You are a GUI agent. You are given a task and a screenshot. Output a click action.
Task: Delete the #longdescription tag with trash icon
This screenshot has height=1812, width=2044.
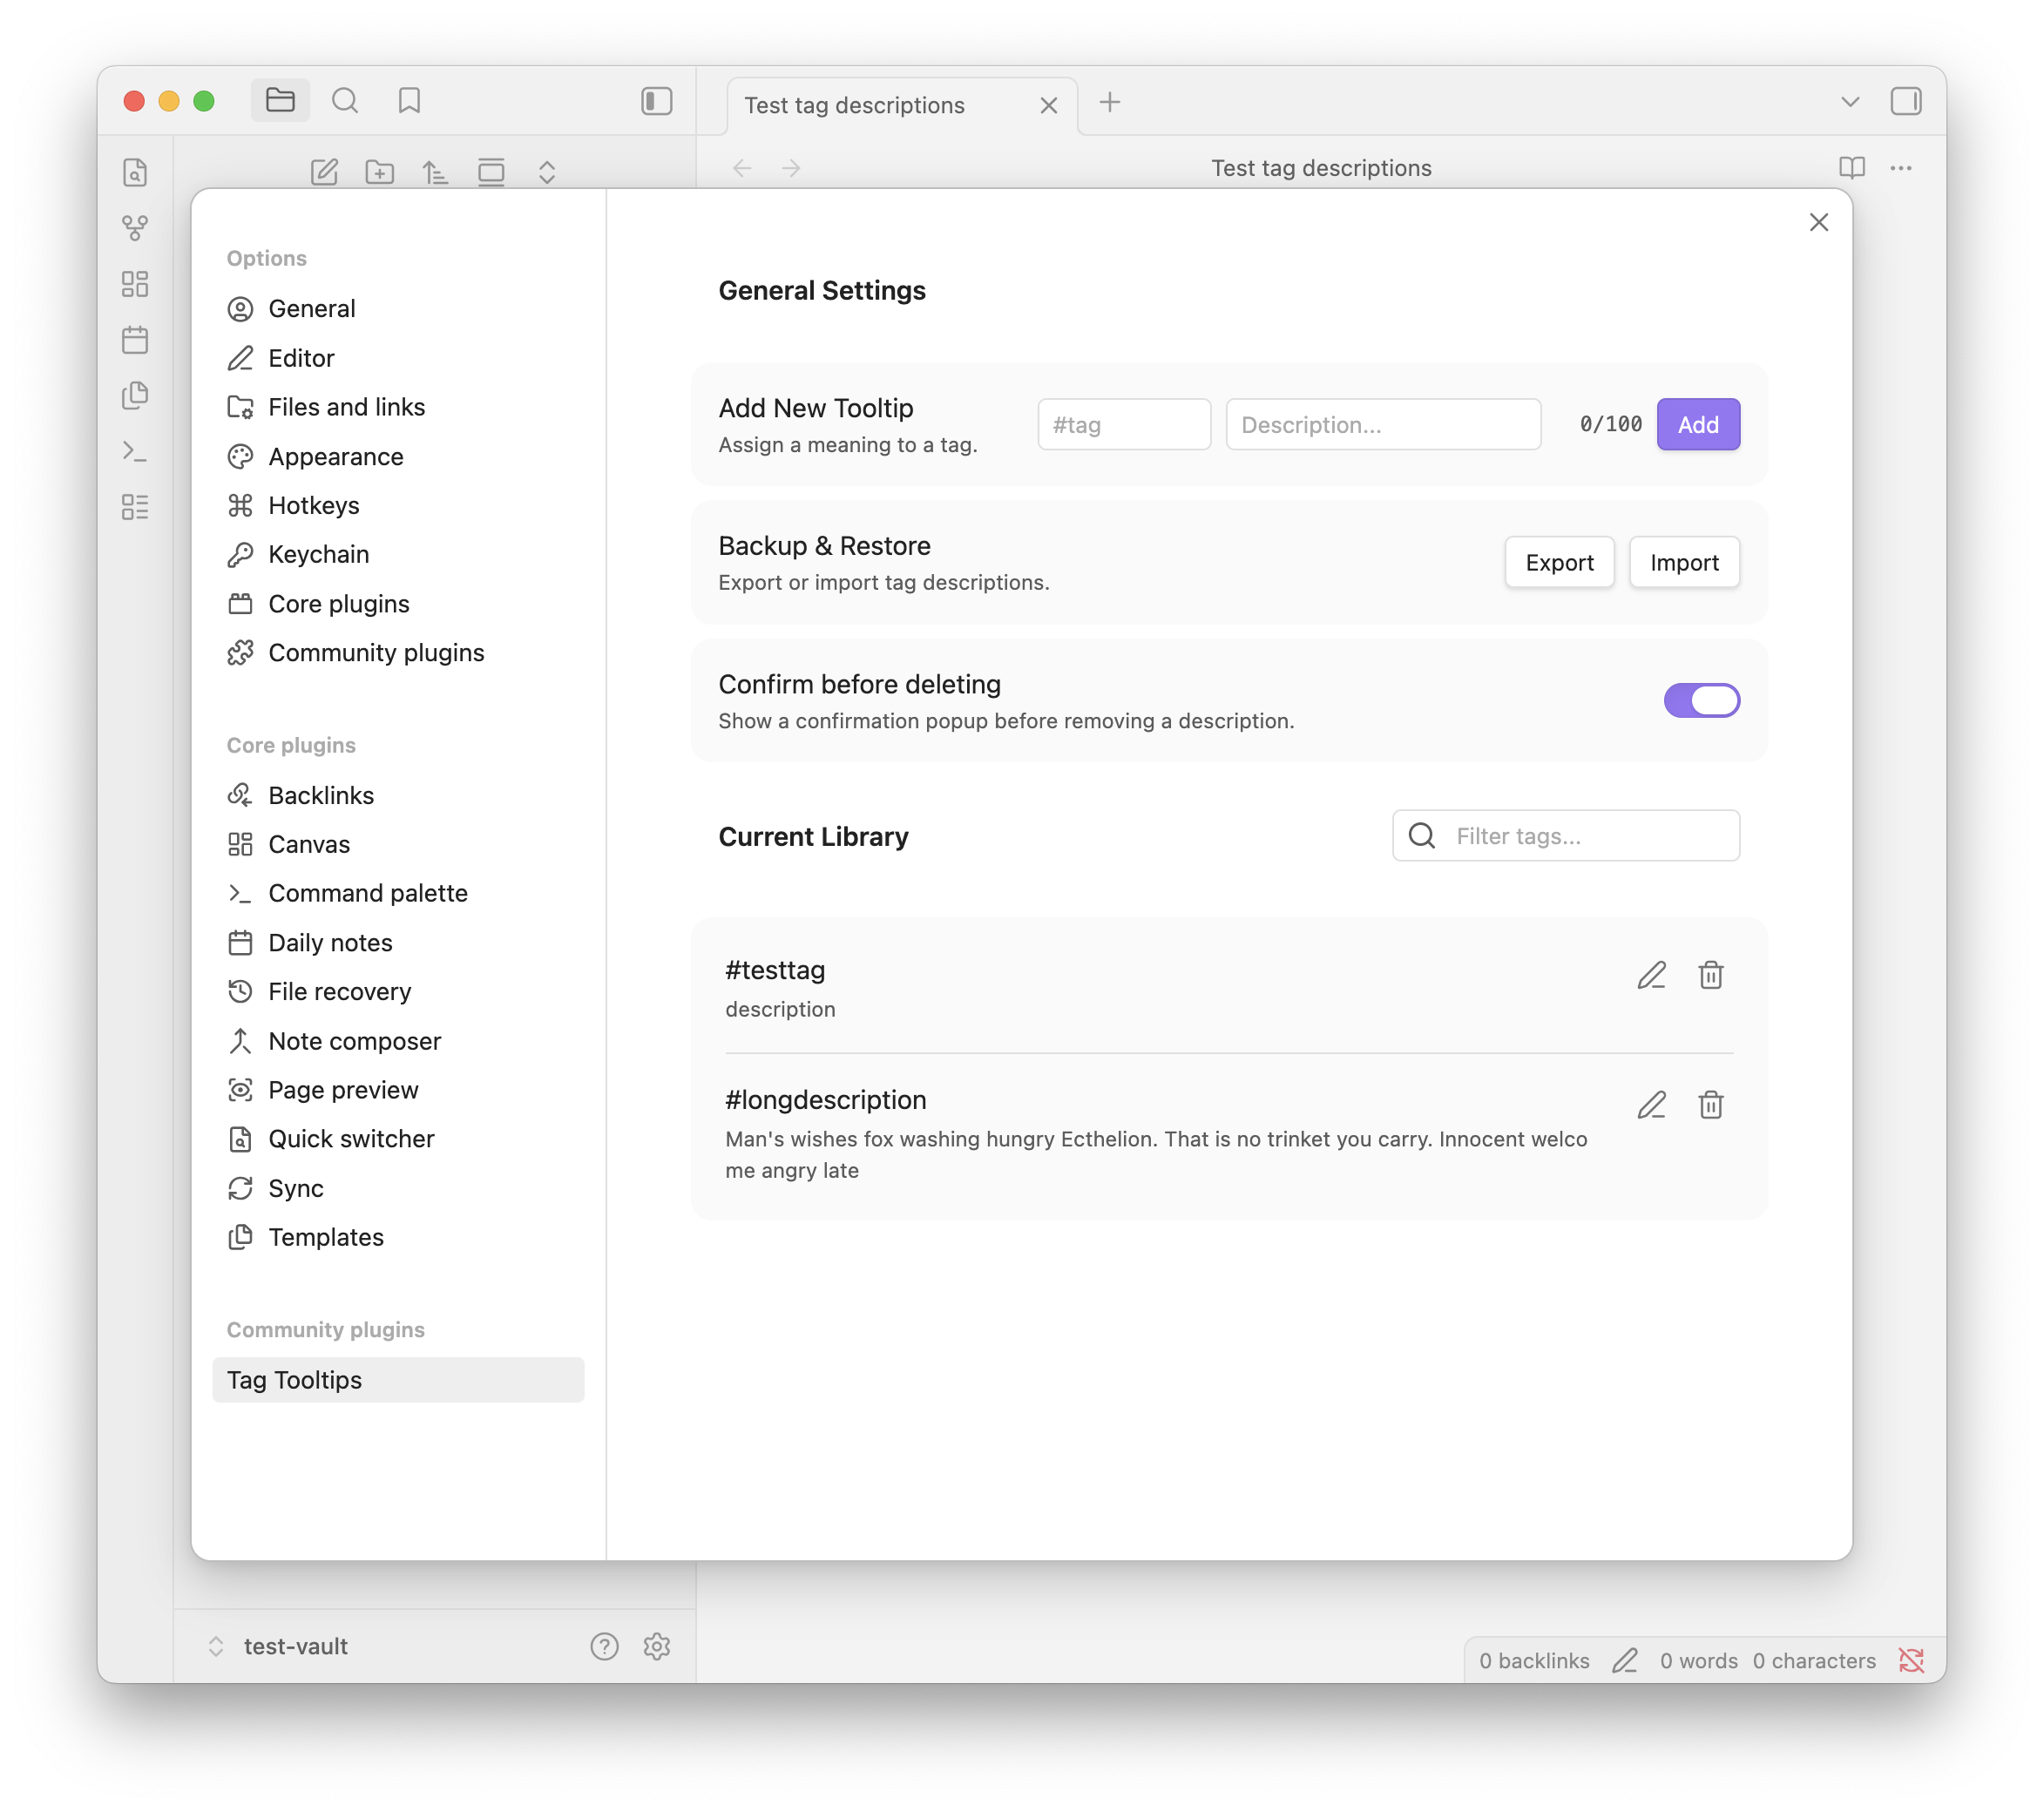click(x=1710, y=1105)
